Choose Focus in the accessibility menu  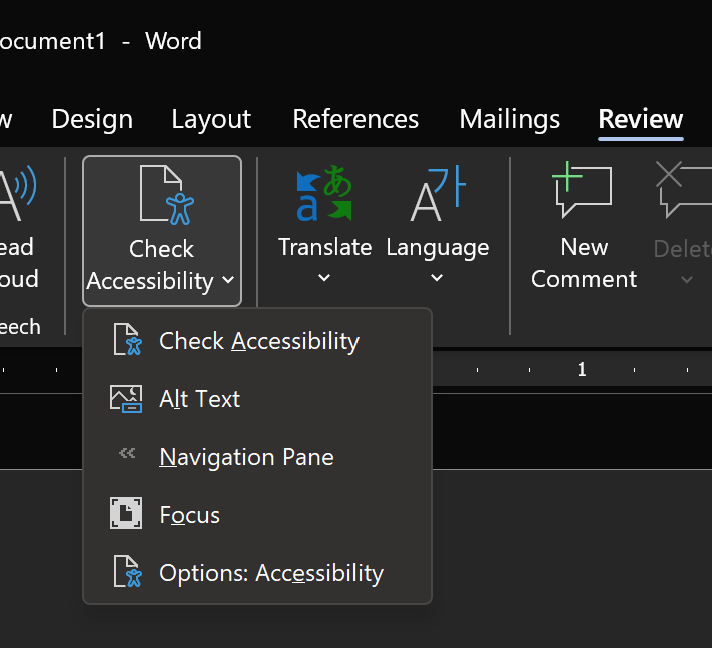point(257,515)
